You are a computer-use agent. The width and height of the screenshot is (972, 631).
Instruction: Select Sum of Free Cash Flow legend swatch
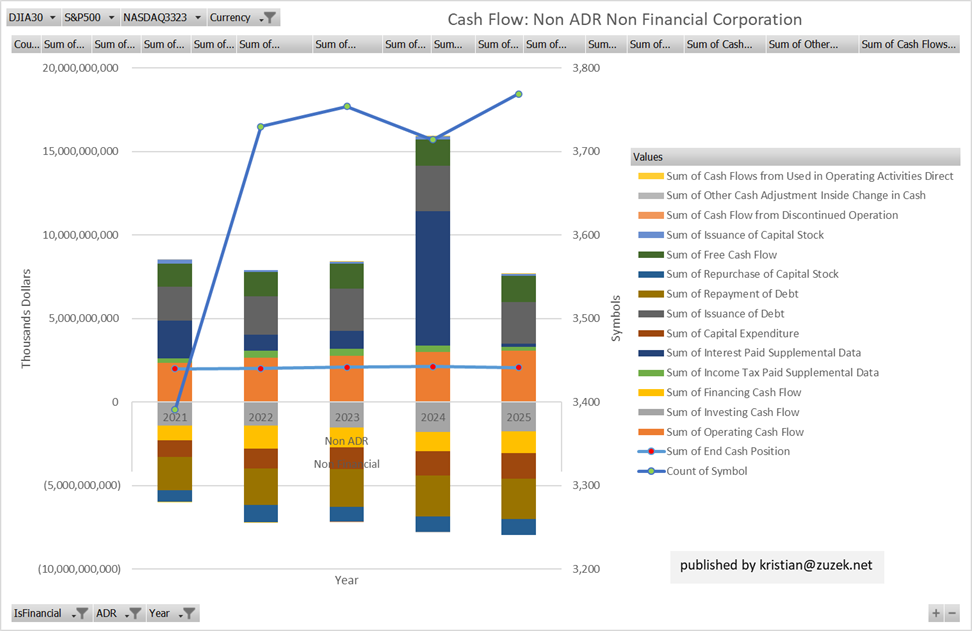click(x=651, y=255)
